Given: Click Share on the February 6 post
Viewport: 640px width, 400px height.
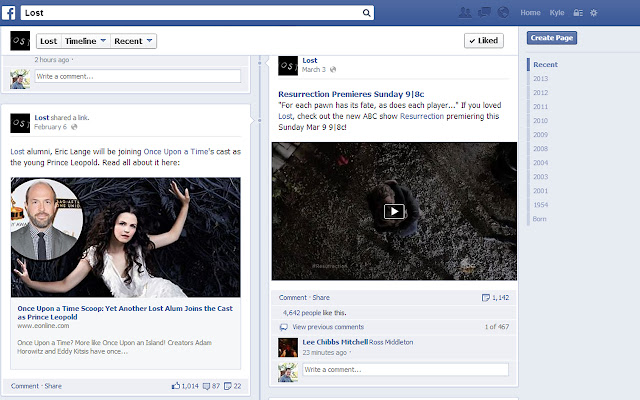Looking at the screenshot, I should (x=53, y=386).
